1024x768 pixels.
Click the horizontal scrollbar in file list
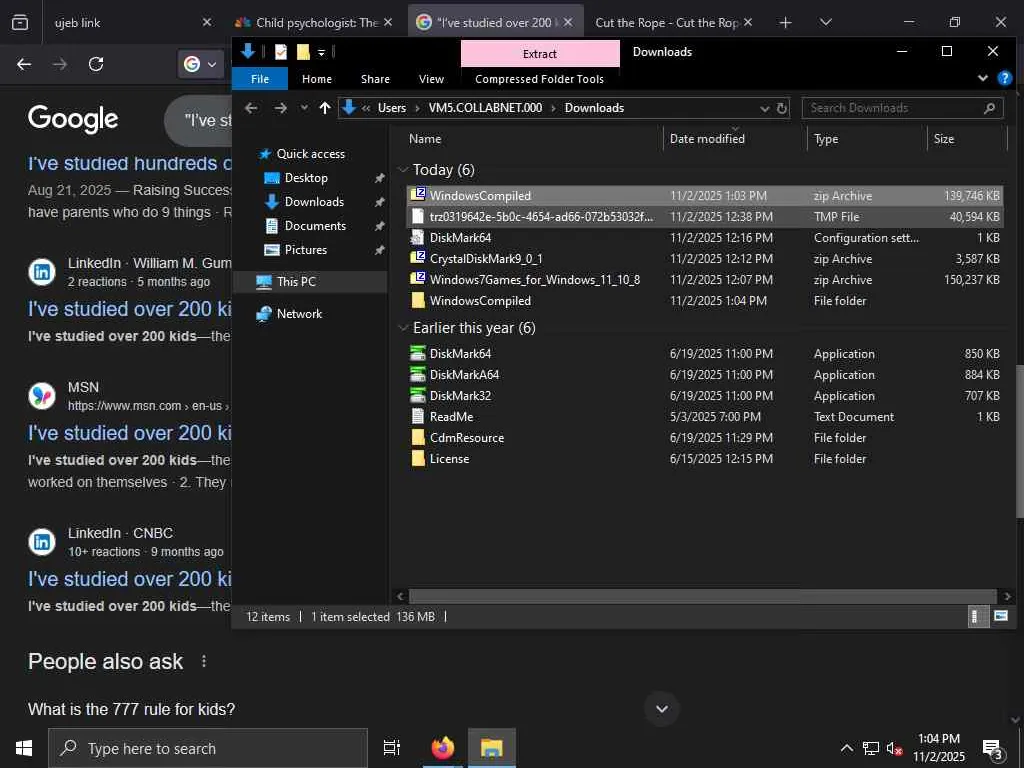703,596
